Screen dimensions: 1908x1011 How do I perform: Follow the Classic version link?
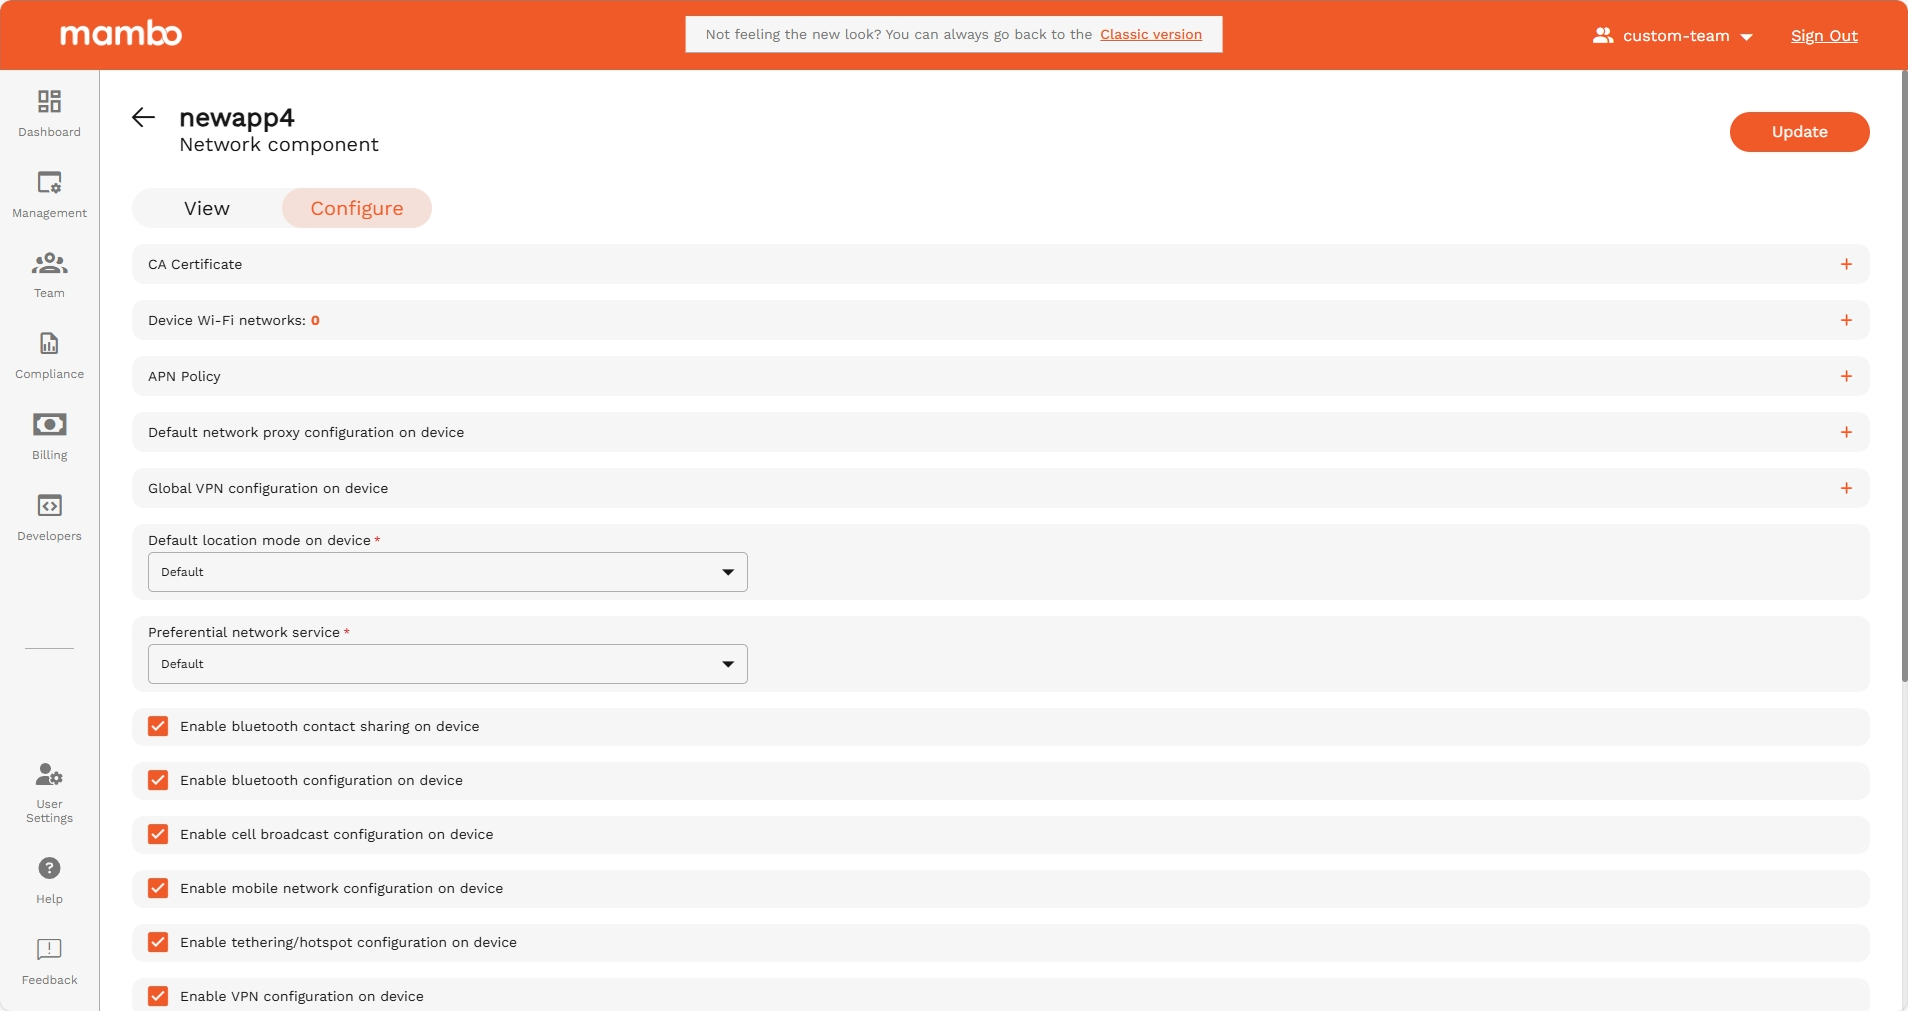(1150, 34)
